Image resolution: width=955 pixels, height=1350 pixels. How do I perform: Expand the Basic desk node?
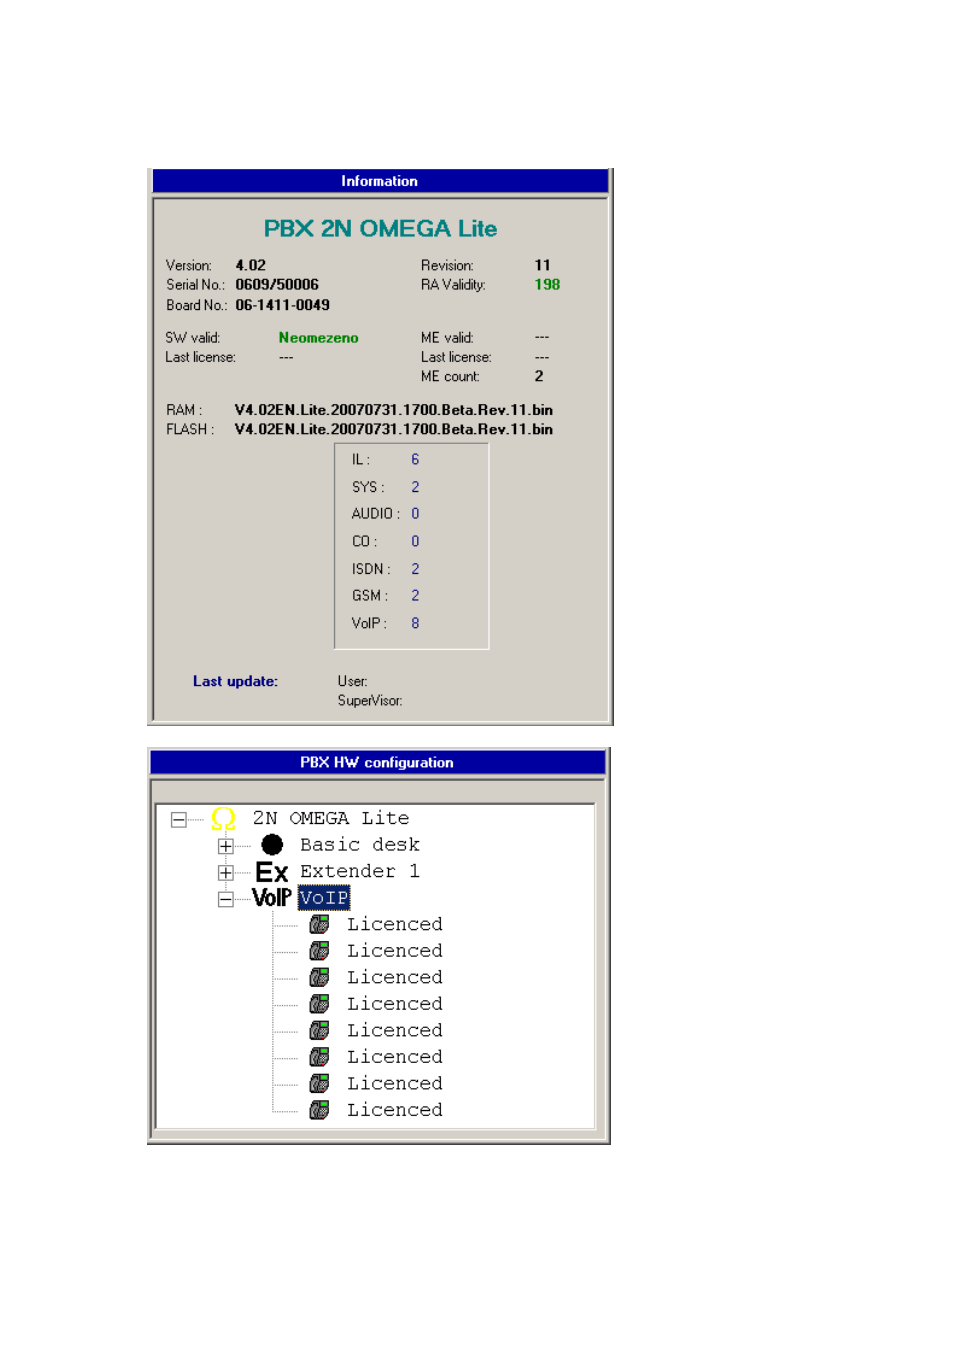[x=226, y=846]
